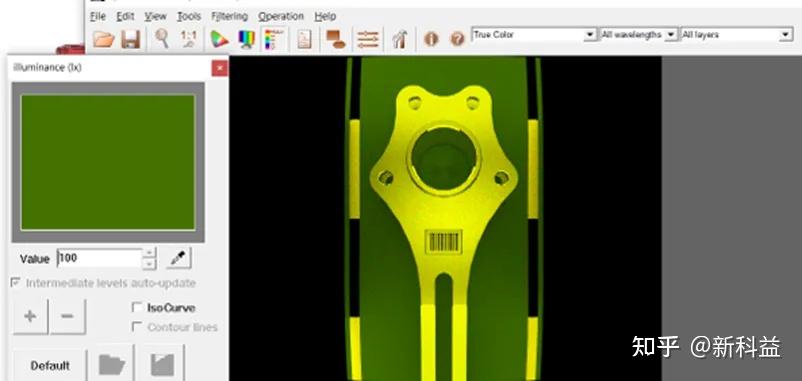Image resolution: width=802 pixels, height=381 pixels.
Task: Pick value with the eyedropper button
Action: (x=179, y=258)
